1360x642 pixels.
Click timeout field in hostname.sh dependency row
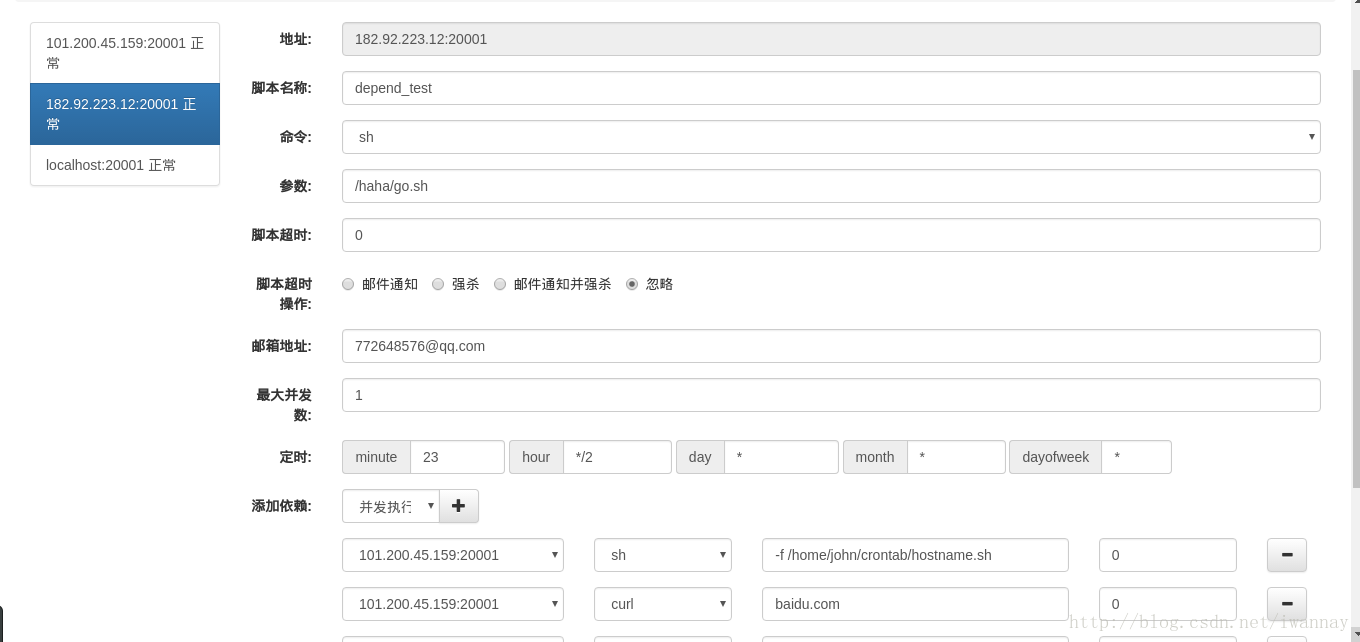pyautogui.click(x=1168, y=555)
